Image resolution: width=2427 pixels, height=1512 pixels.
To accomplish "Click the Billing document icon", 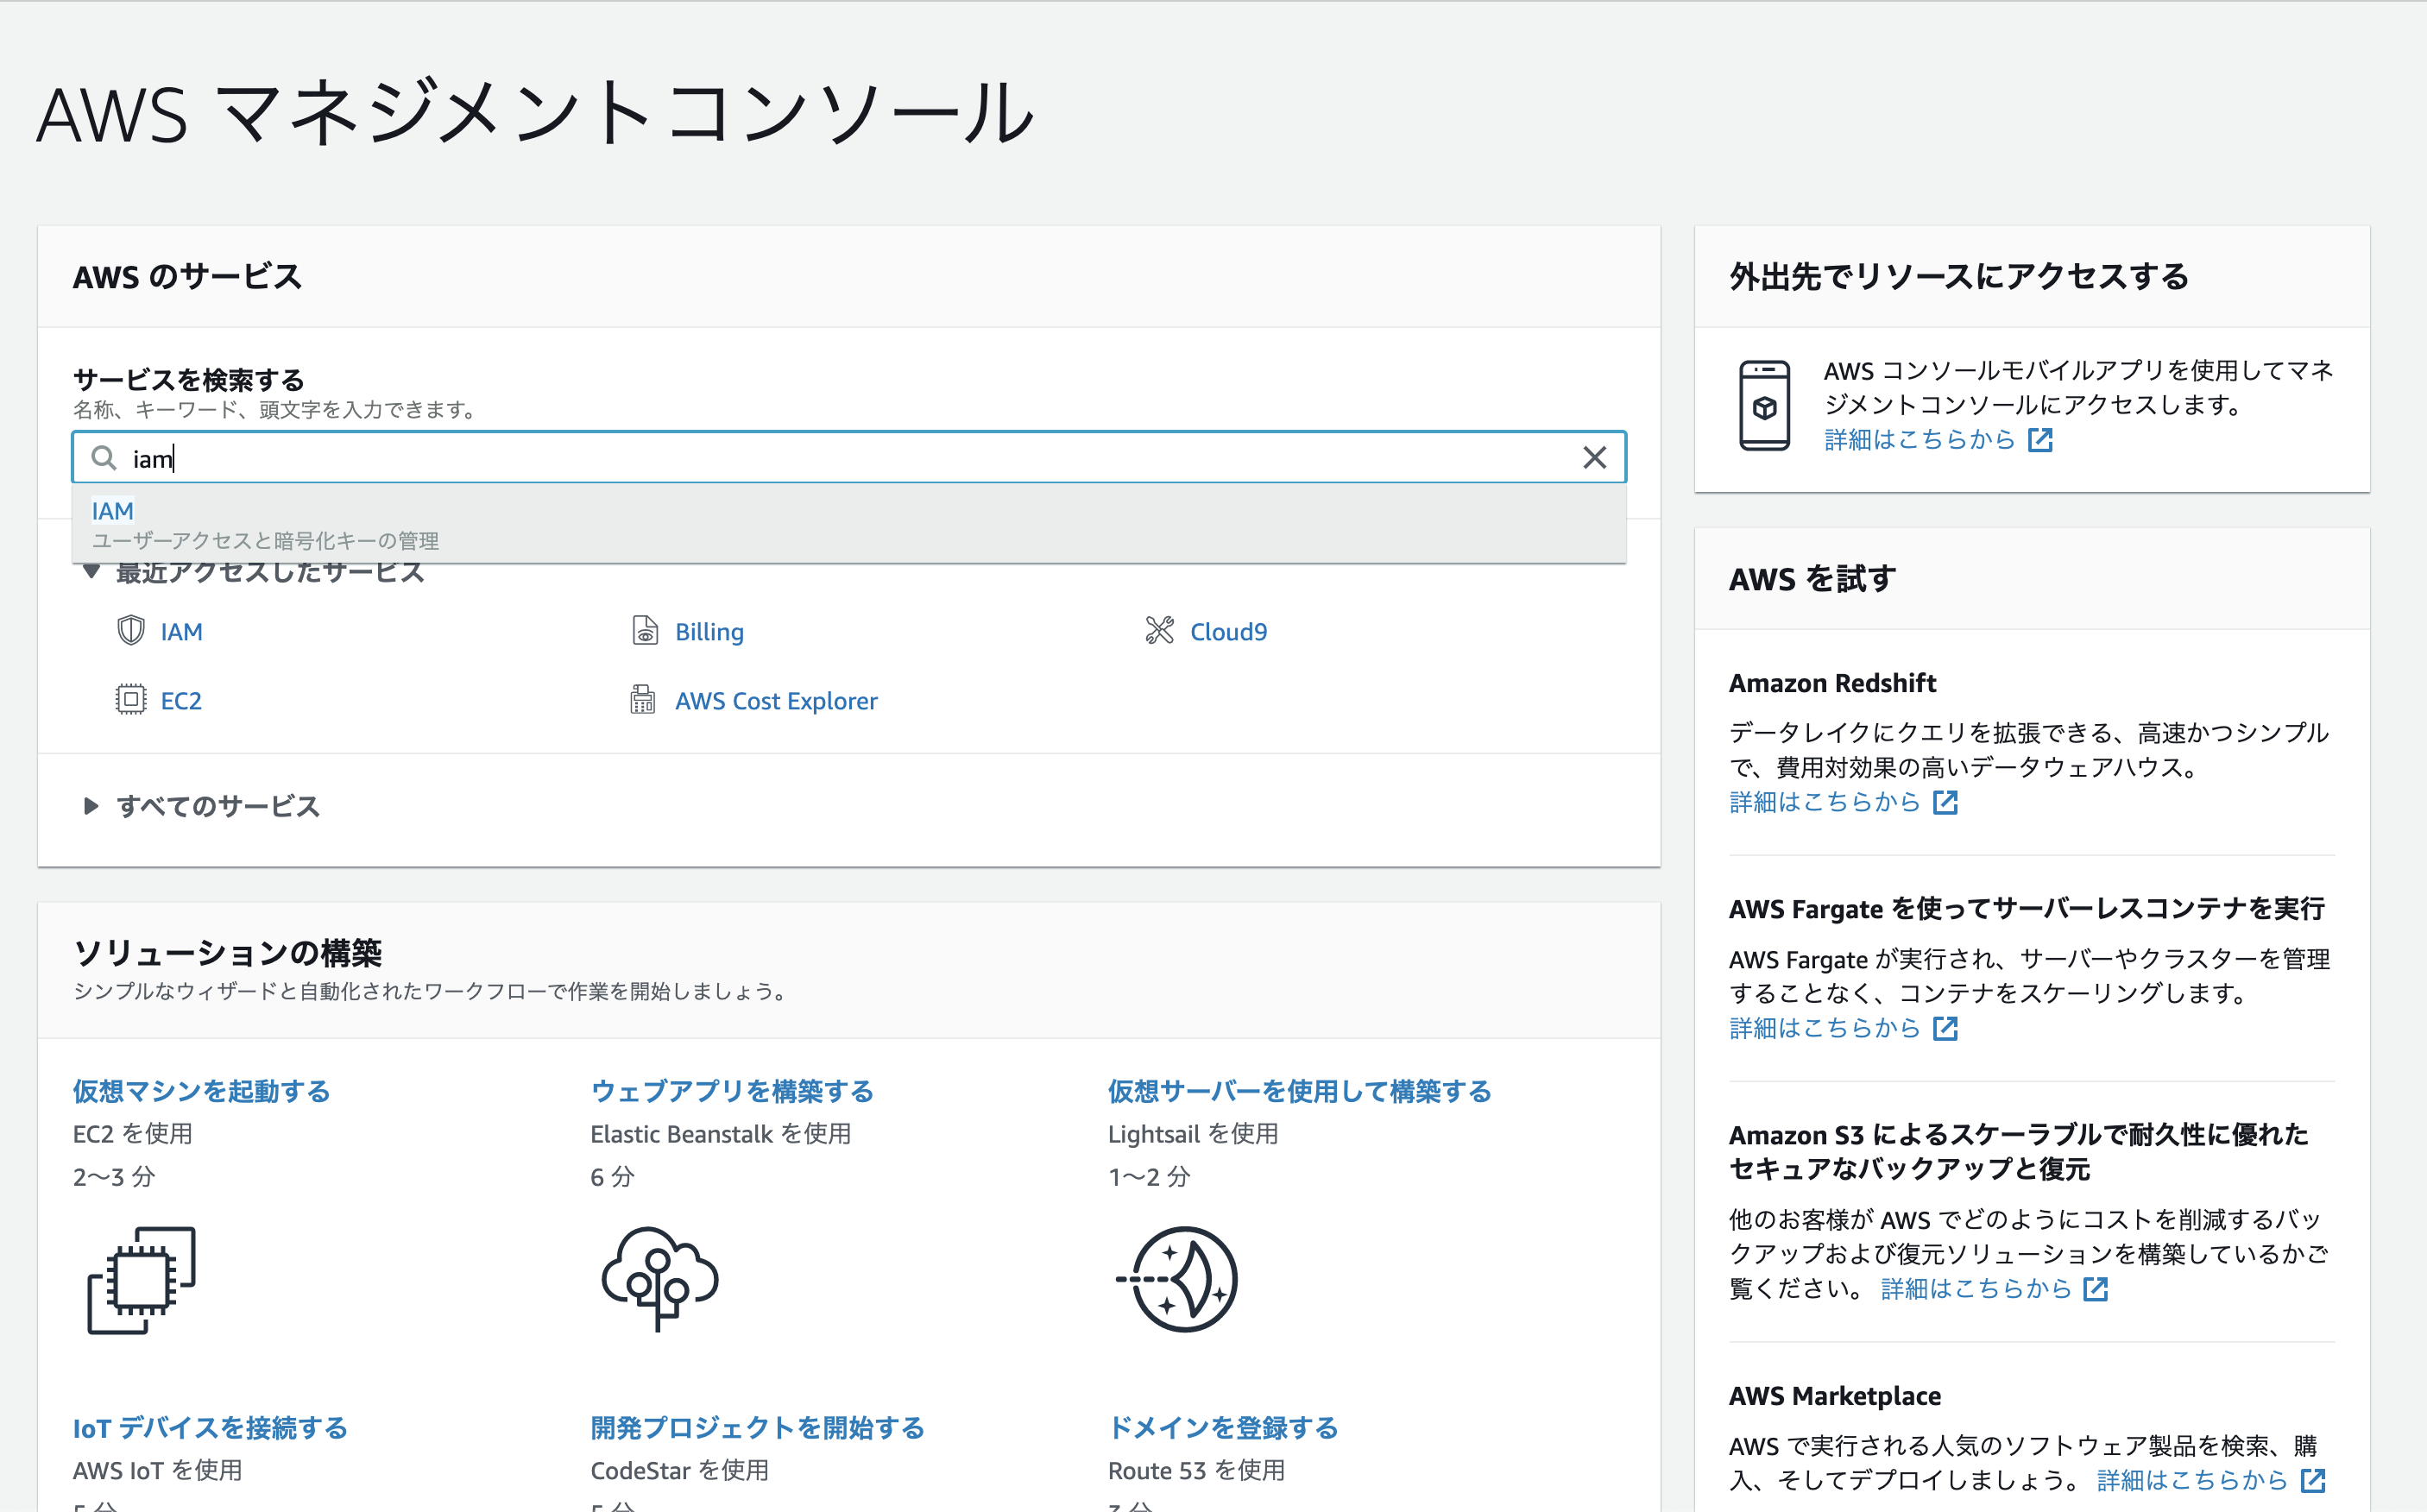I will point(645,631).
